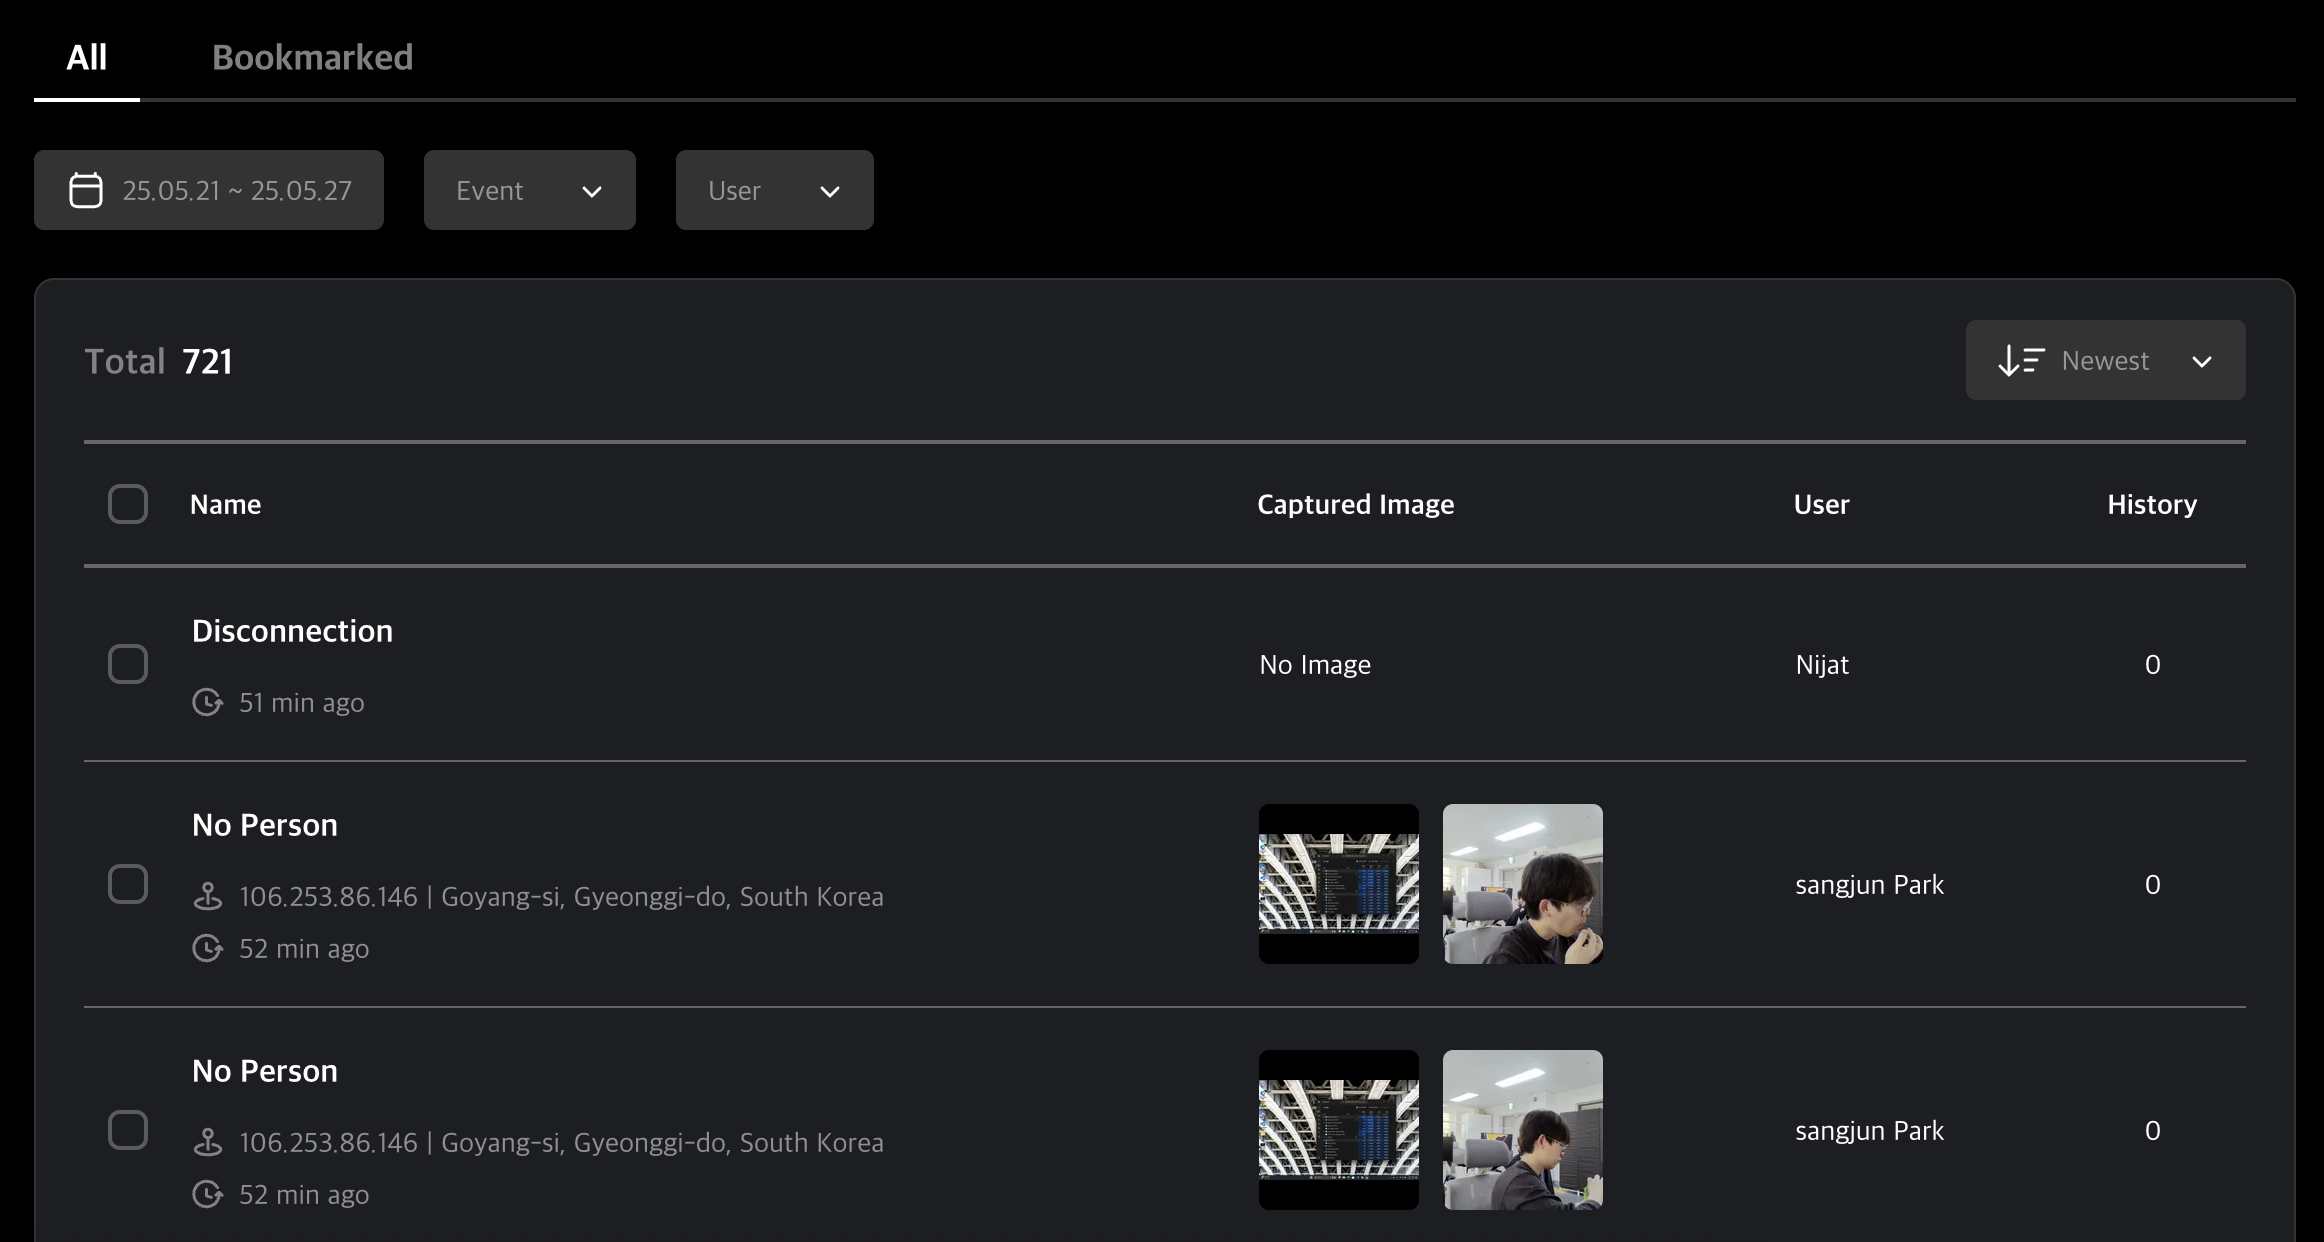This screenshot has height=1242, width=2324.
Task: Click the sort order icon beside Newest
Action: pyautogui.click(x=2020, y=360)
